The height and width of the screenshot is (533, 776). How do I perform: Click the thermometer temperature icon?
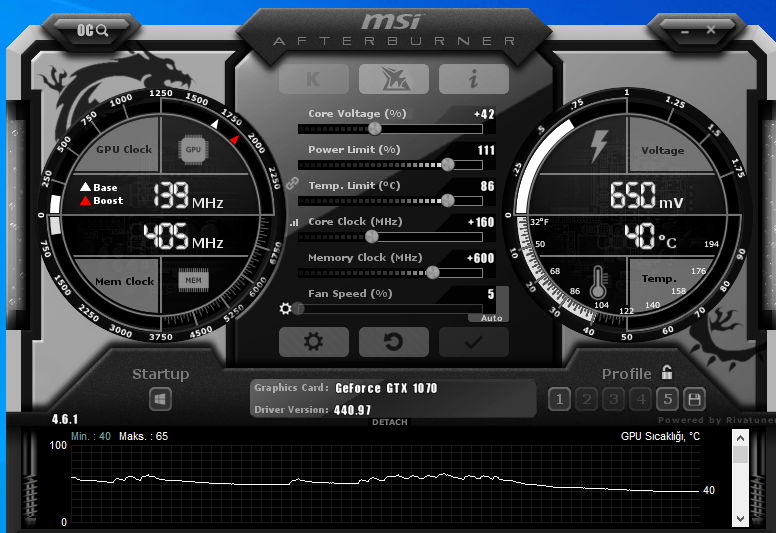[598, 282]
